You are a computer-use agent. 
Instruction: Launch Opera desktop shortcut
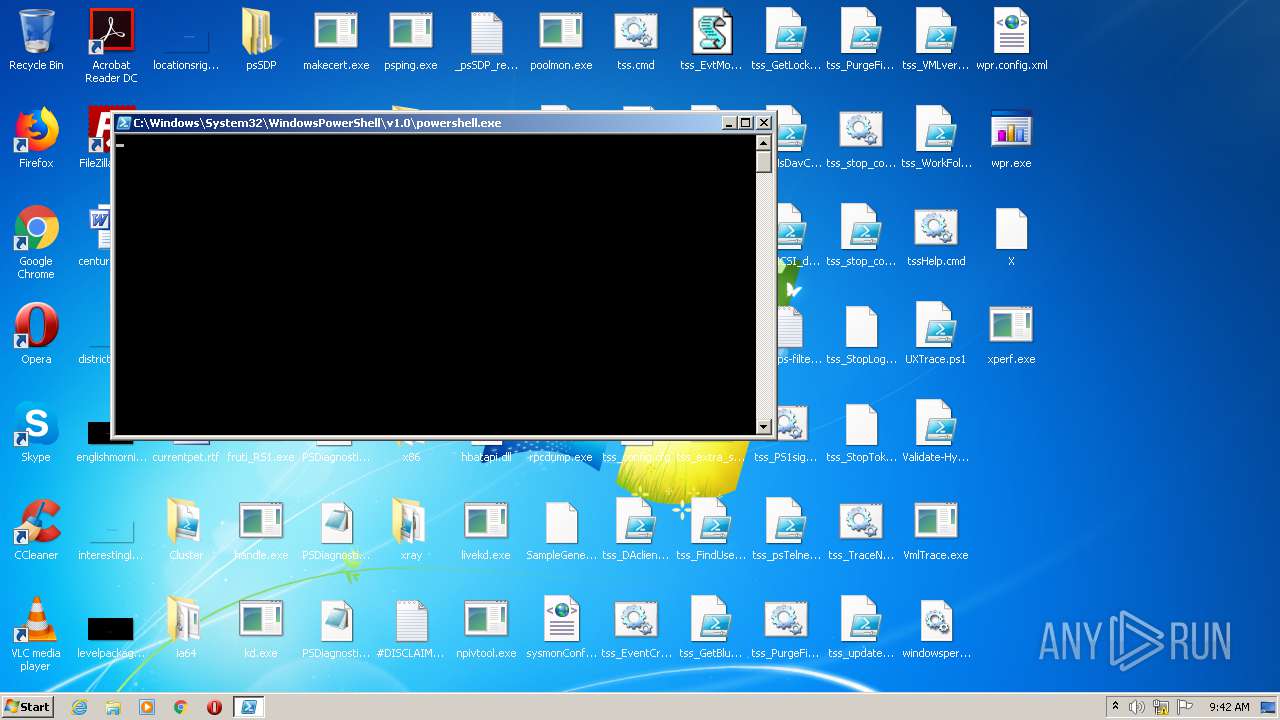36,335
